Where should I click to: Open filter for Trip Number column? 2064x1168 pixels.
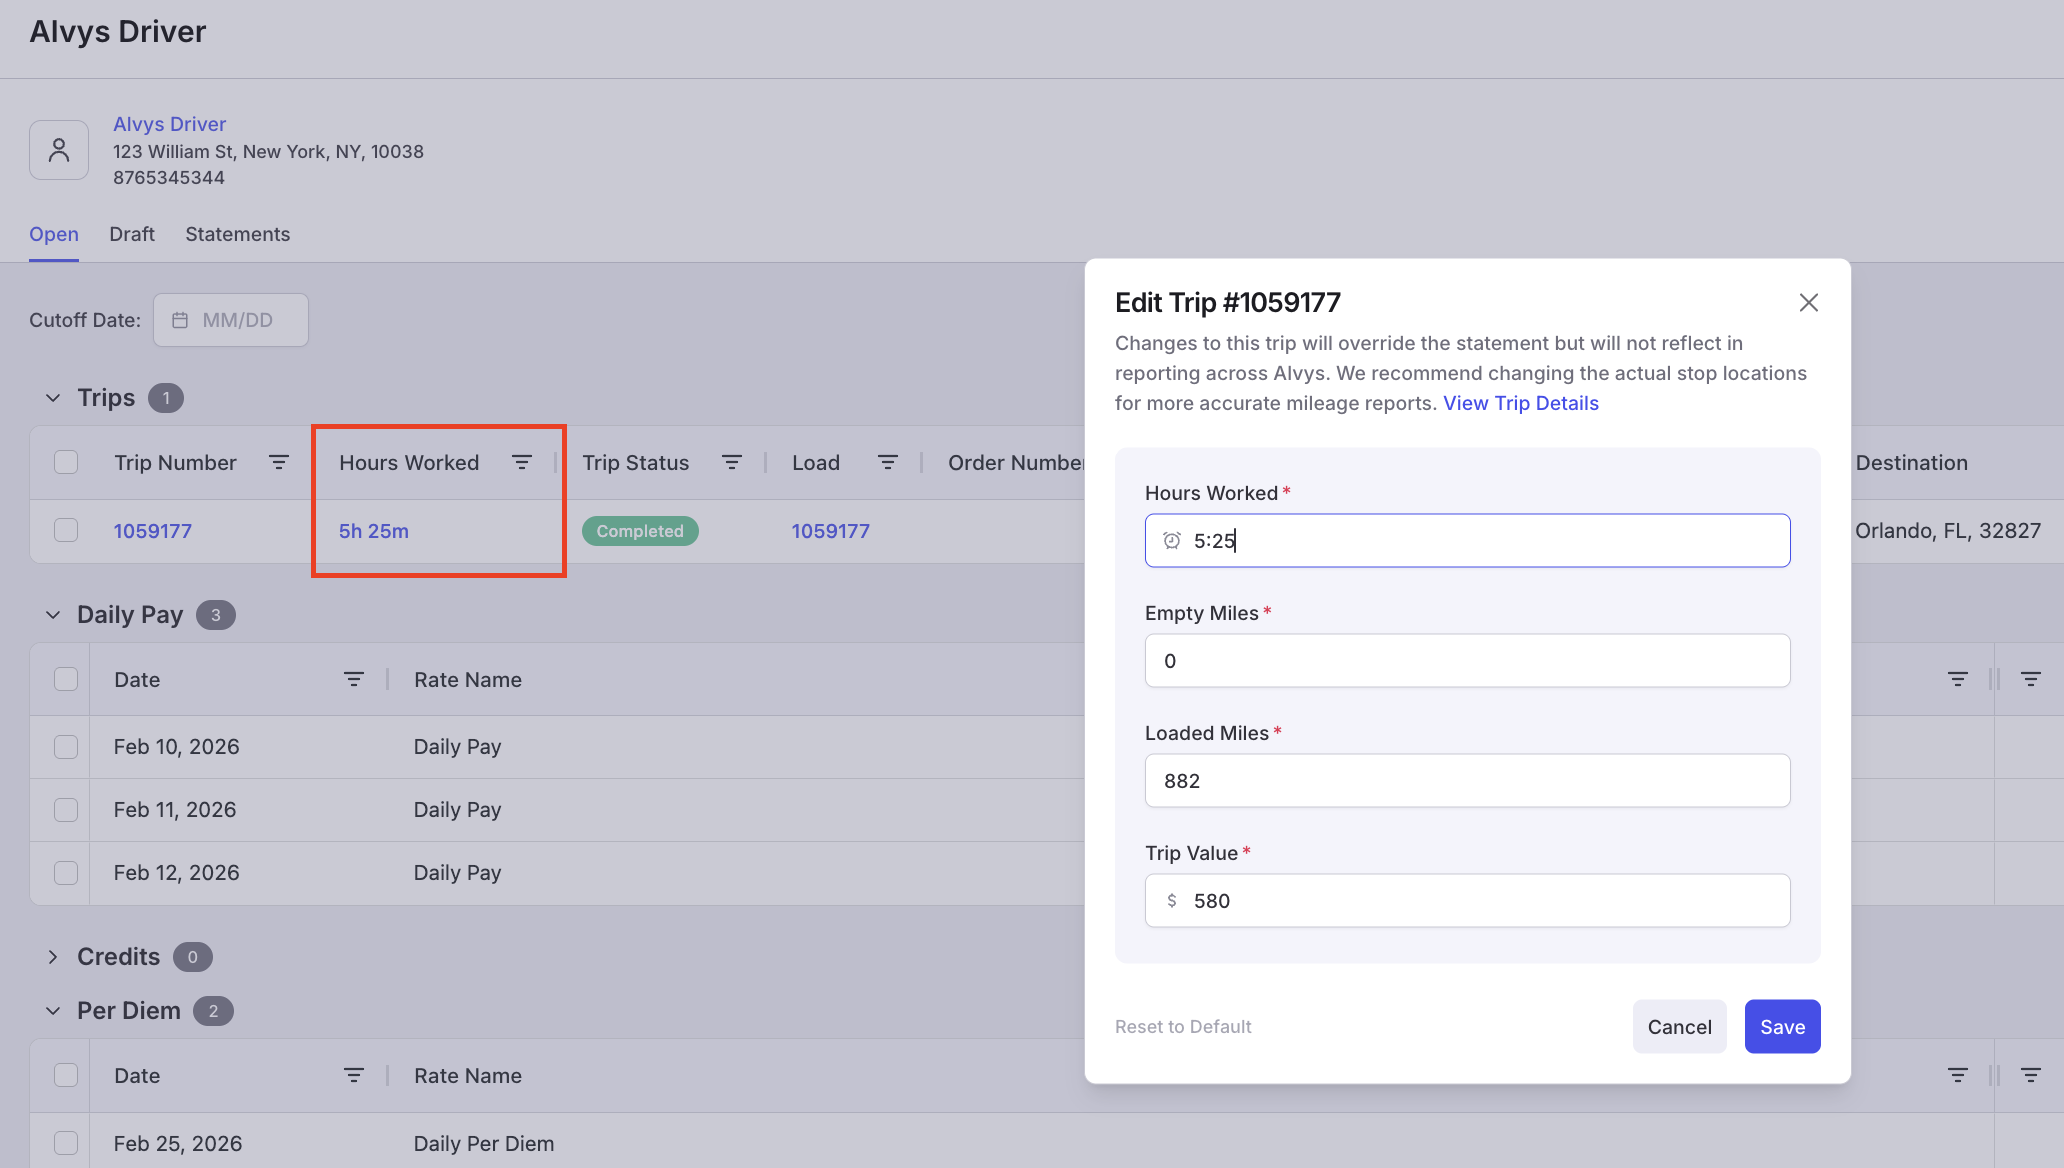pyautogui.click(x=279, y=462)
